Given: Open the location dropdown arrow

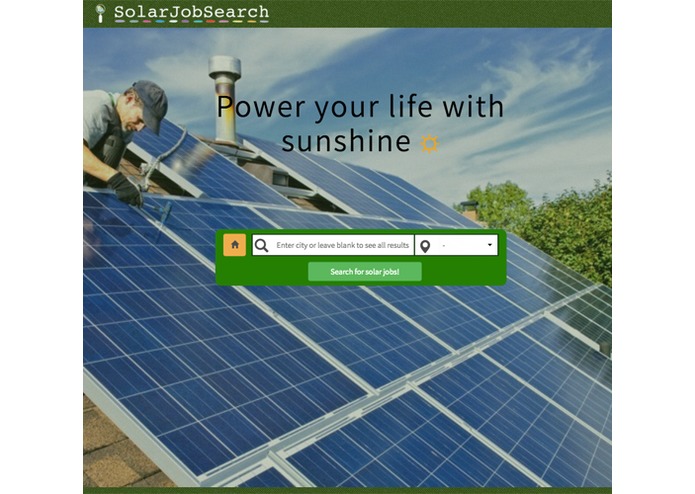Looking at the screenshot, I should pyautogui.click(x=490, y=245).
